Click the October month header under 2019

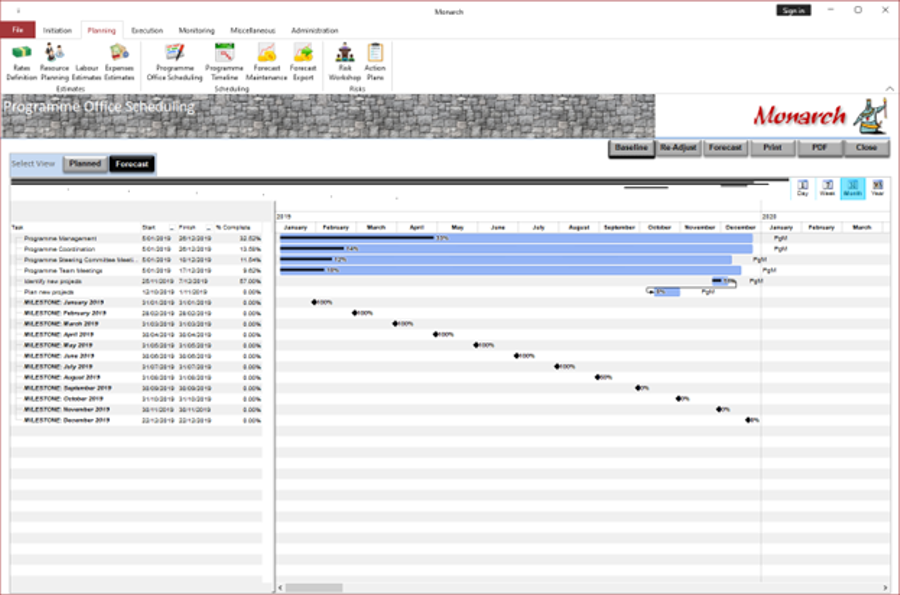pos(660,228)
